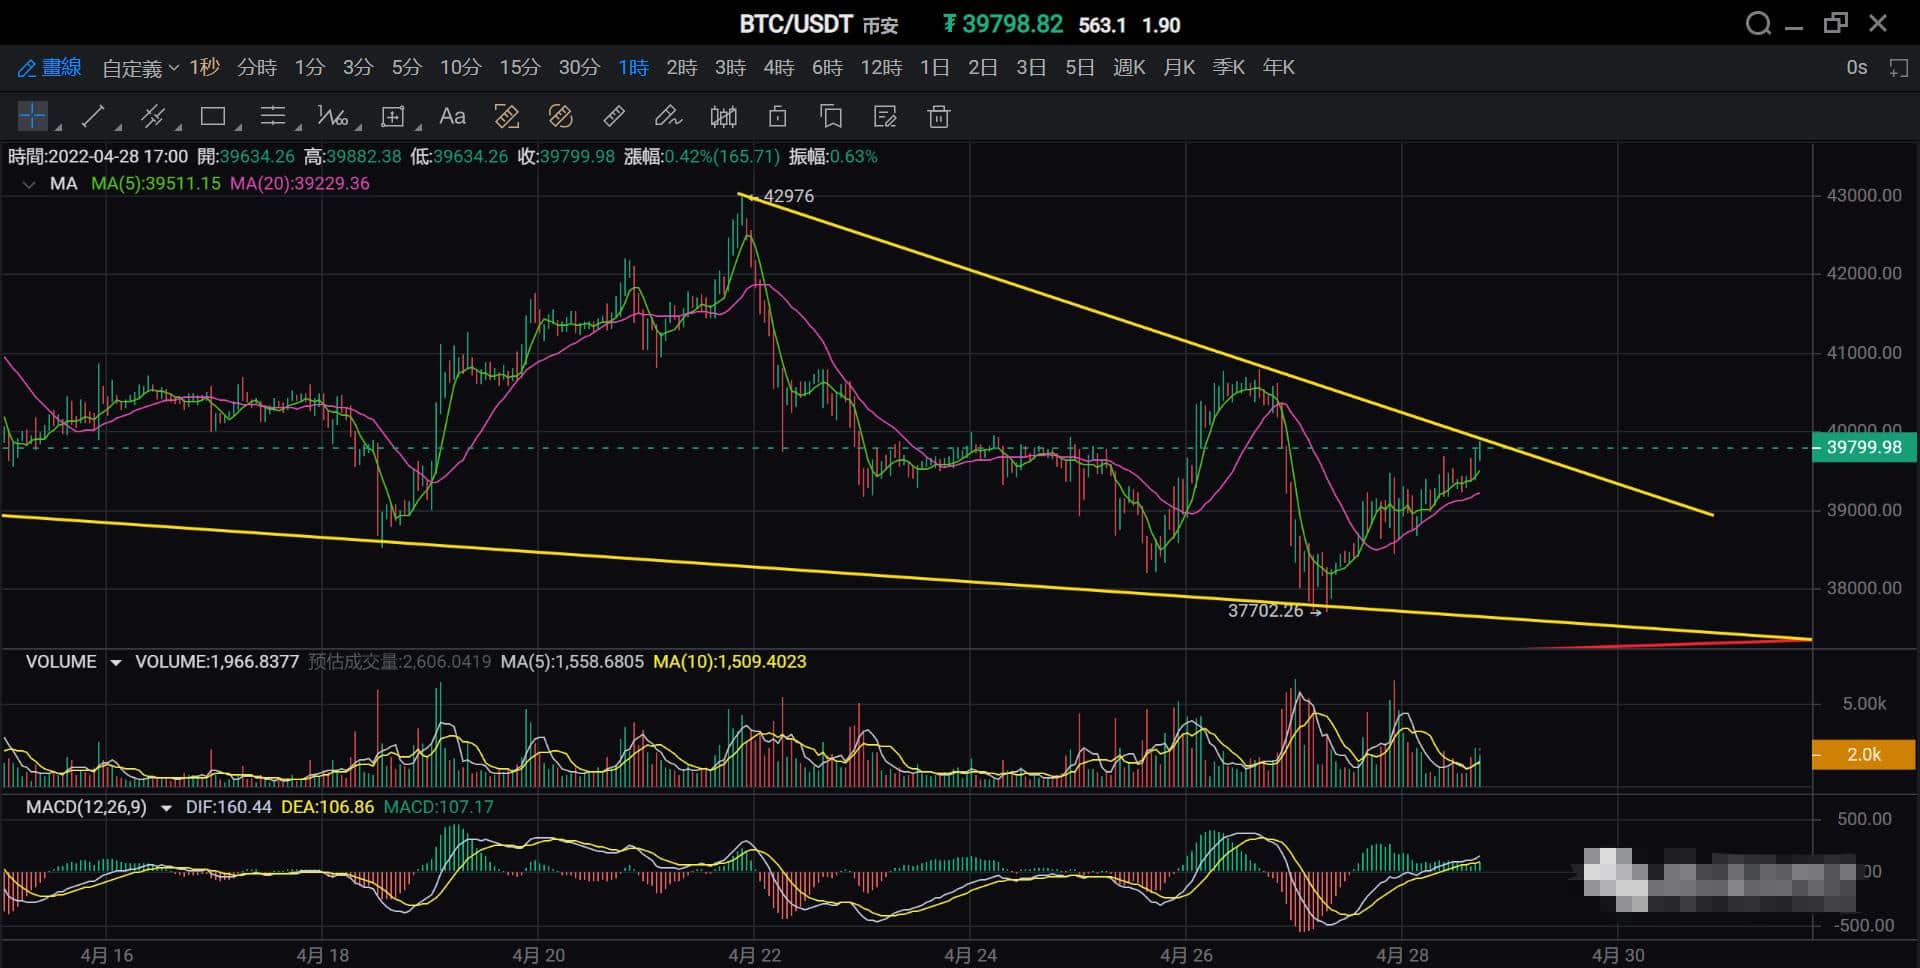Expand the VOLUME indicator dropdown
Screen dimensions: 1920x968
(116, 662)
